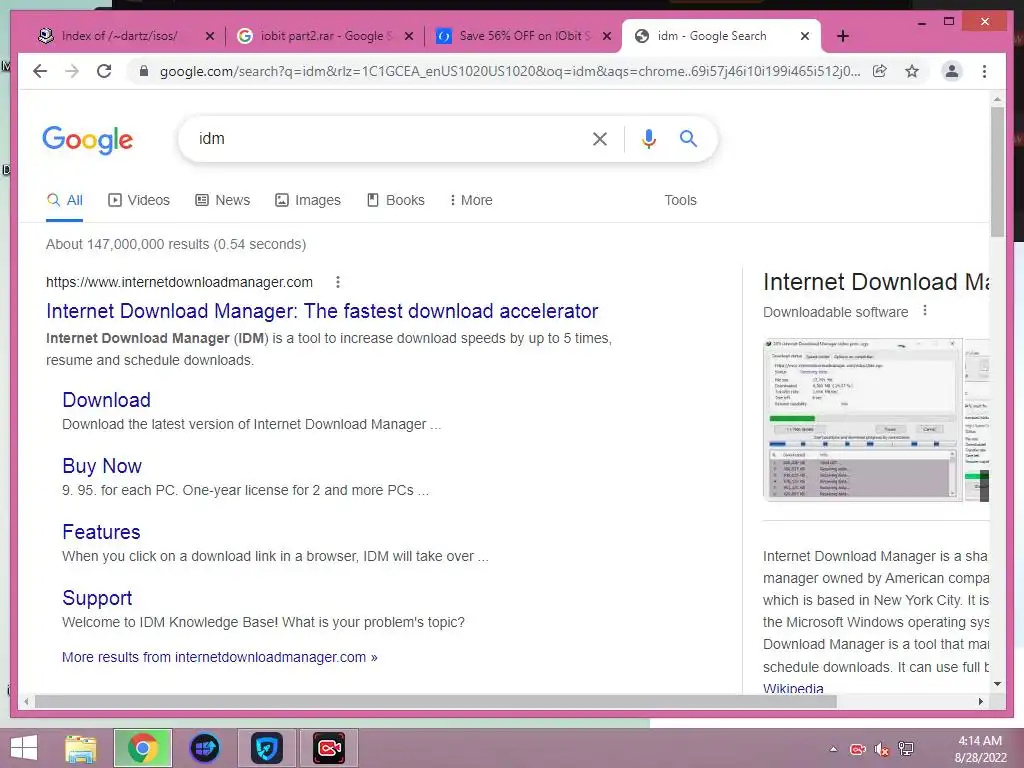1024x768 pixels.
Task: Open the IDM screenshot thumbnail in knowledge panel
Action: [x=862, y=419]
